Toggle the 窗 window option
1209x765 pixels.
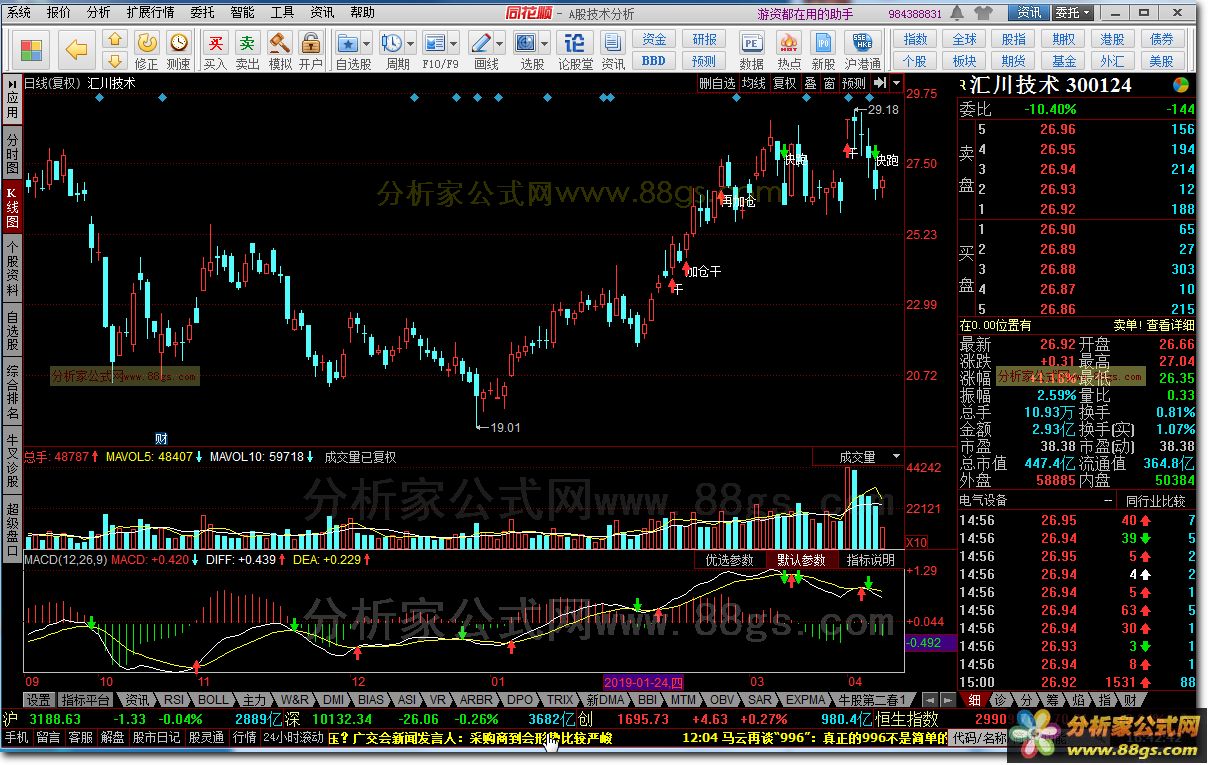pyautogui.click(x=829, y=84)
